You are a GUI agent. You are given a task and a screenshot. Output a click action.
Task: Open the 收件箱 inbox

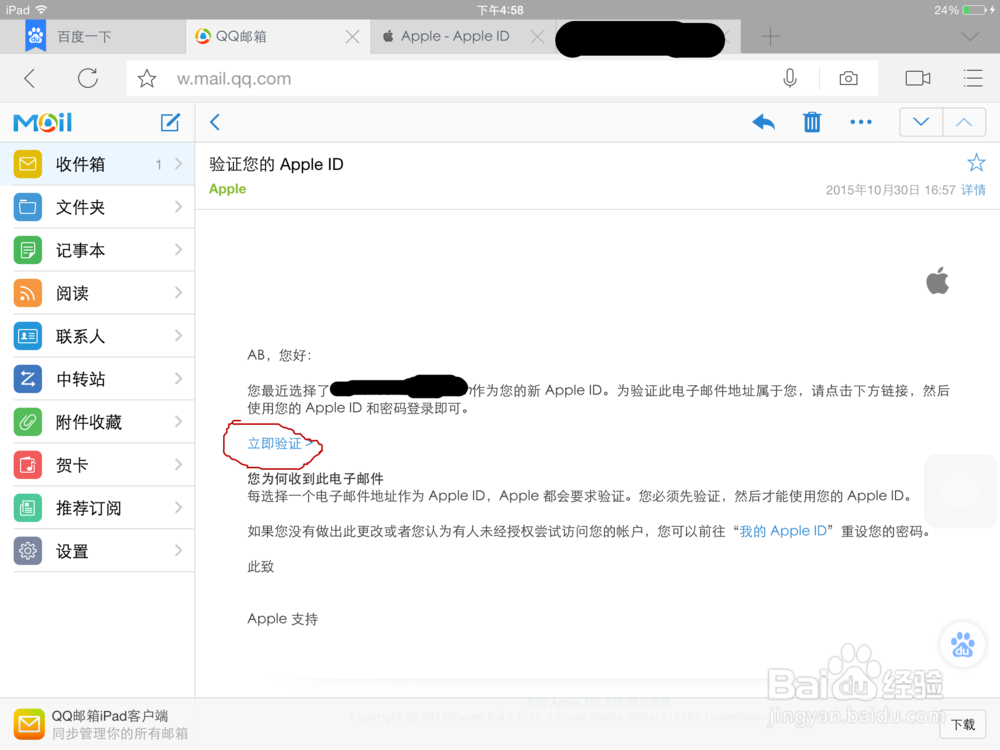[x=97, y=164]
